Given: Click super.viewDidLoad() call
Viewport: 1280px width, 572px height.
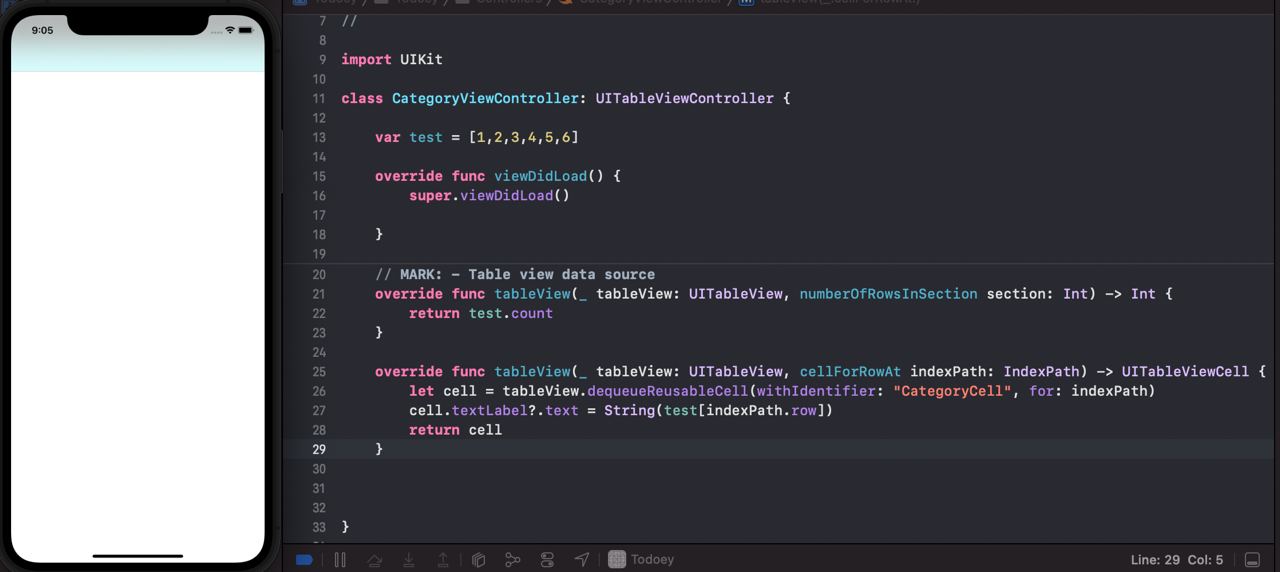Looking at the screenshot, I should (x=489, y=195).
